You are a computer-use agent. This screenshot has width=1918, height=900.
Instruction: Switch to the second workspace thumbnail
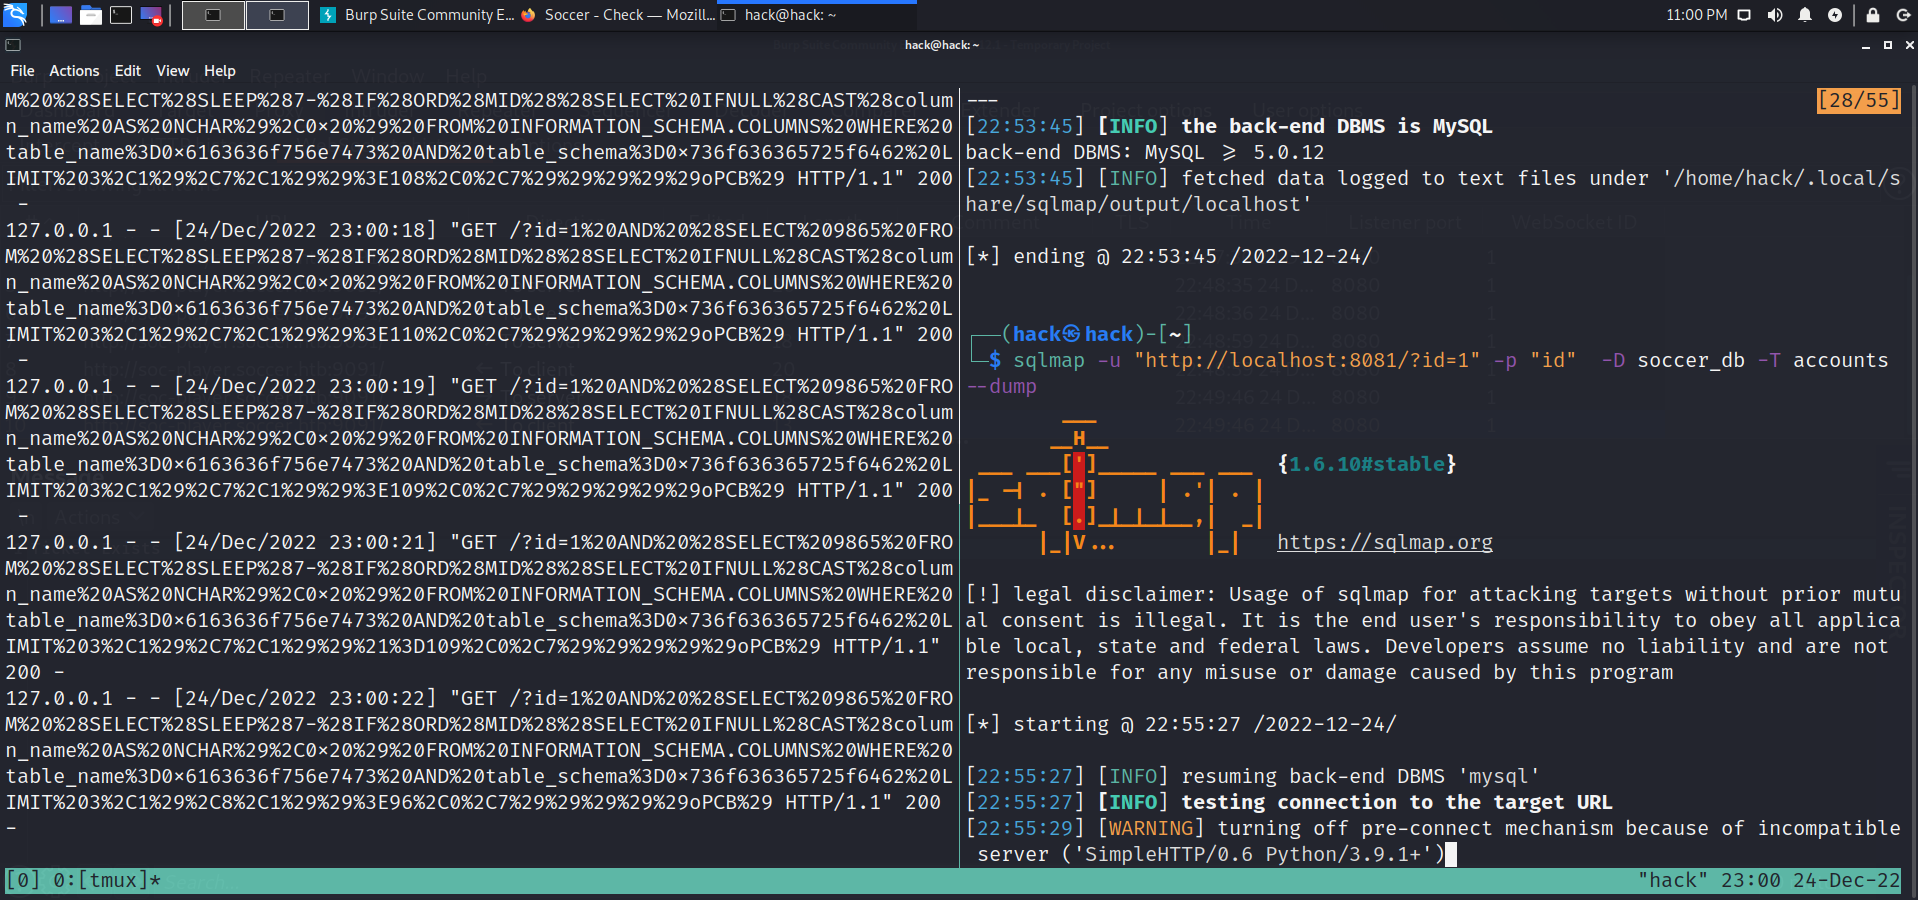pos(277,15)
